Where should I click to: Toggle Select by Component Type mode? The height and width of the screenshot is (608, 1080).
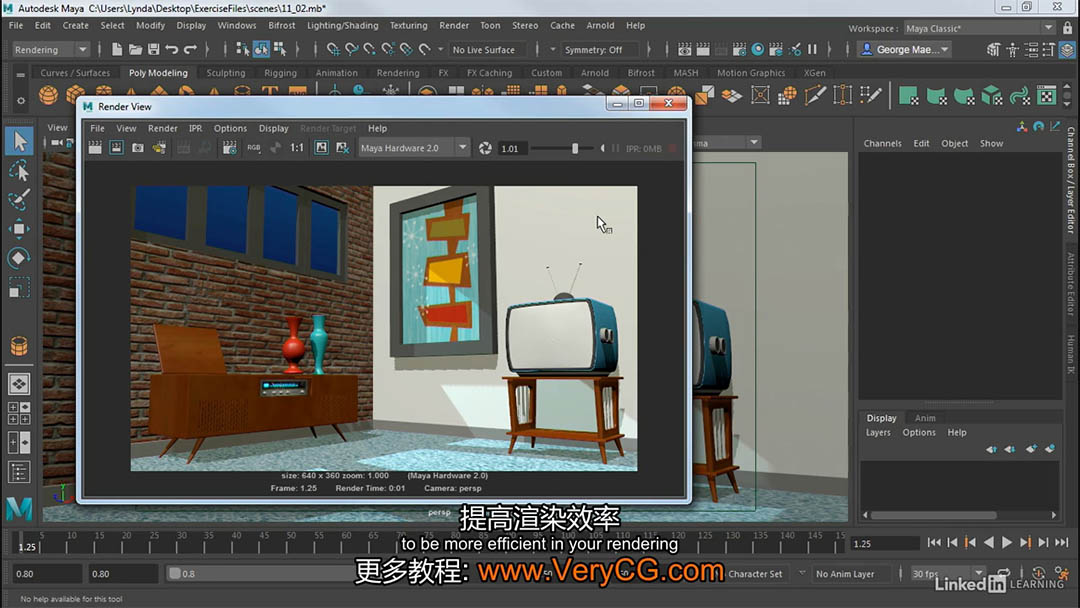pyautogui.click(x=280, y=50)
